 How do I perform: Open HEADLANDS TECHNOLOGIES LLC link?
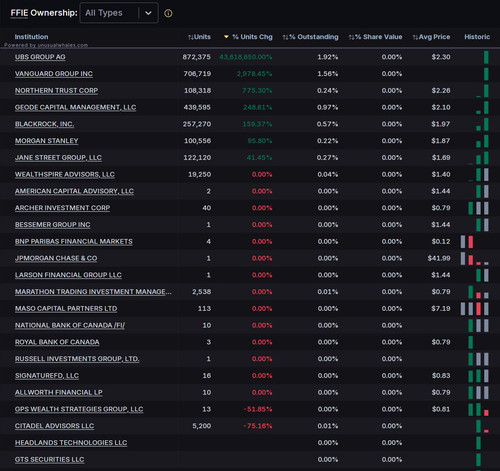[71, 443]
